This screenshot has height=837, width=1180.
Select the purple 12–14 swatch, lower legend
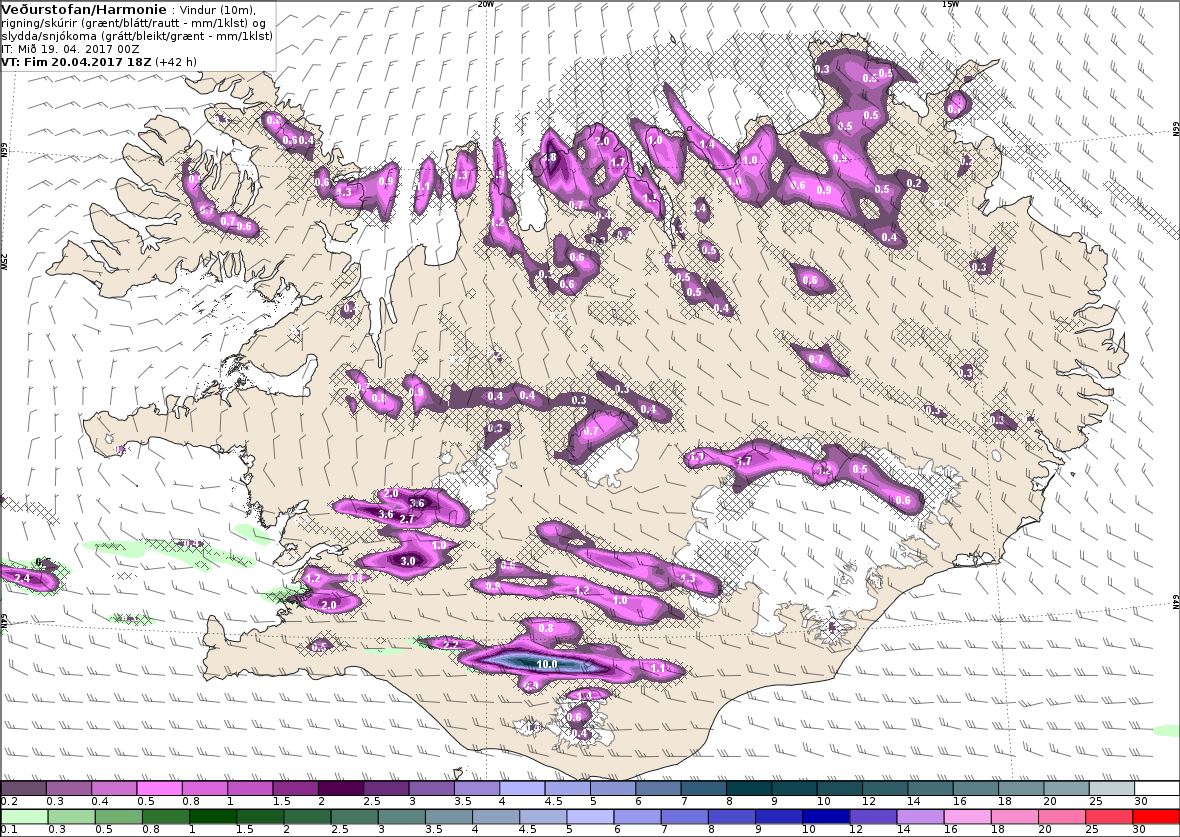(873, 816)
